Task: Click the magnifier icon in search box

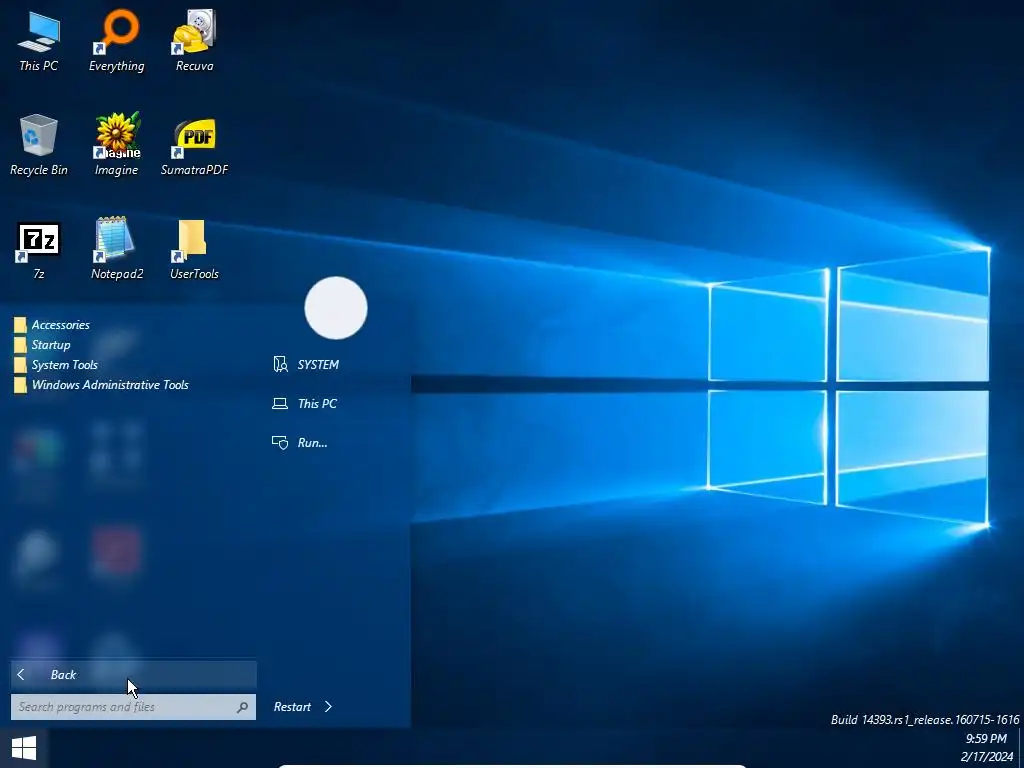Action: pos(242,707)
